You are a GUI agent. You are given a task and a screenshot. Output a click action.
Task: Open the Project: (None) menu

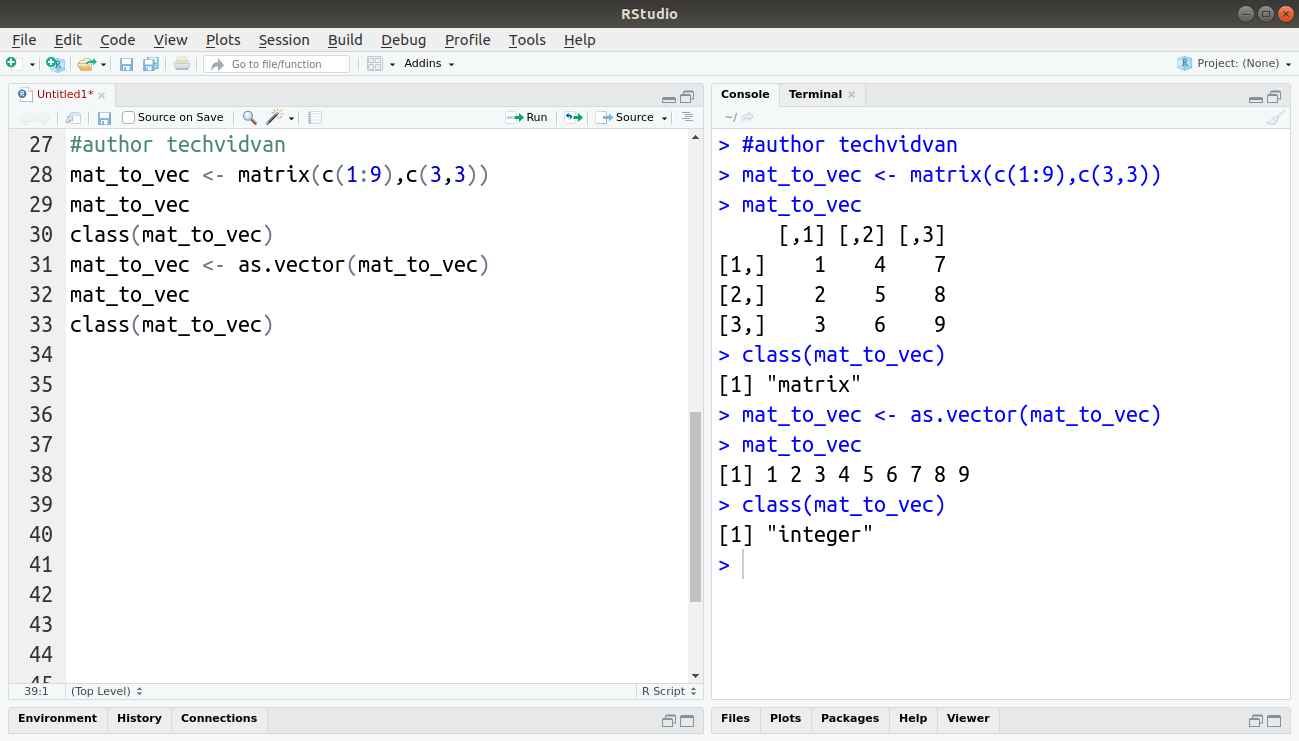point(1234,63)
